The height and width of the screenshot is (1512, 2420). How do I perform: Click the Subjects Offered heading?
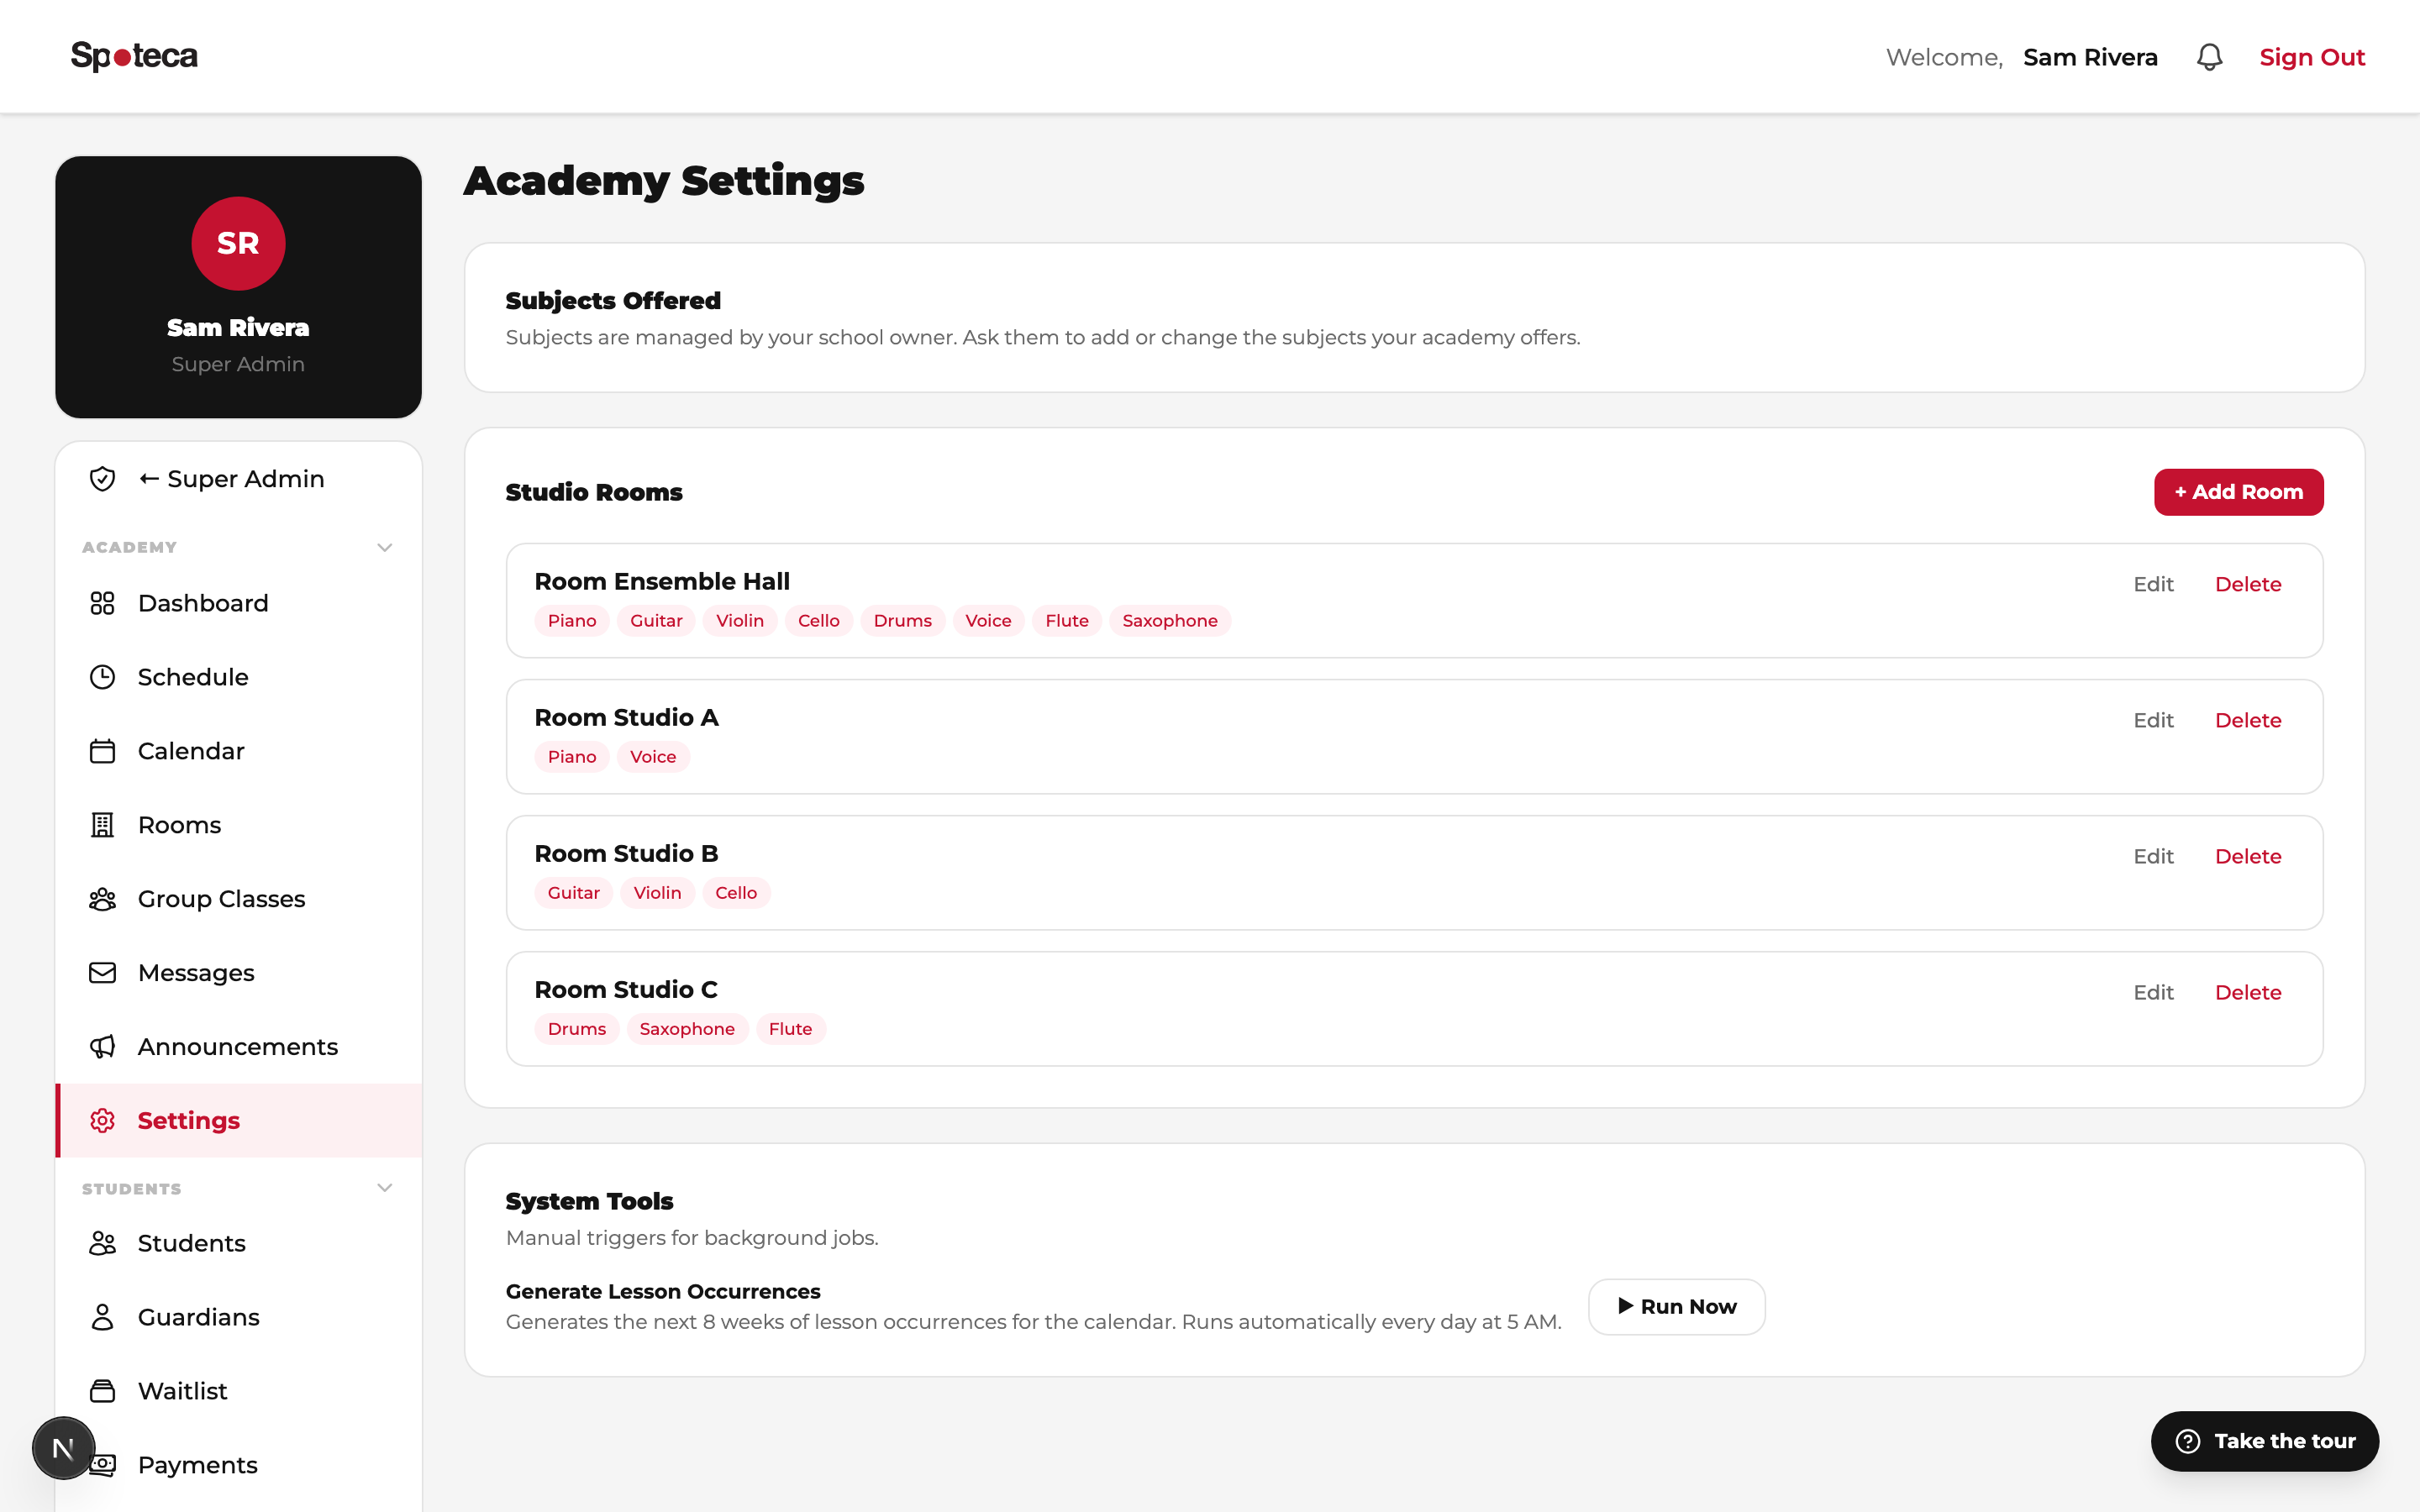click(613, 300)
